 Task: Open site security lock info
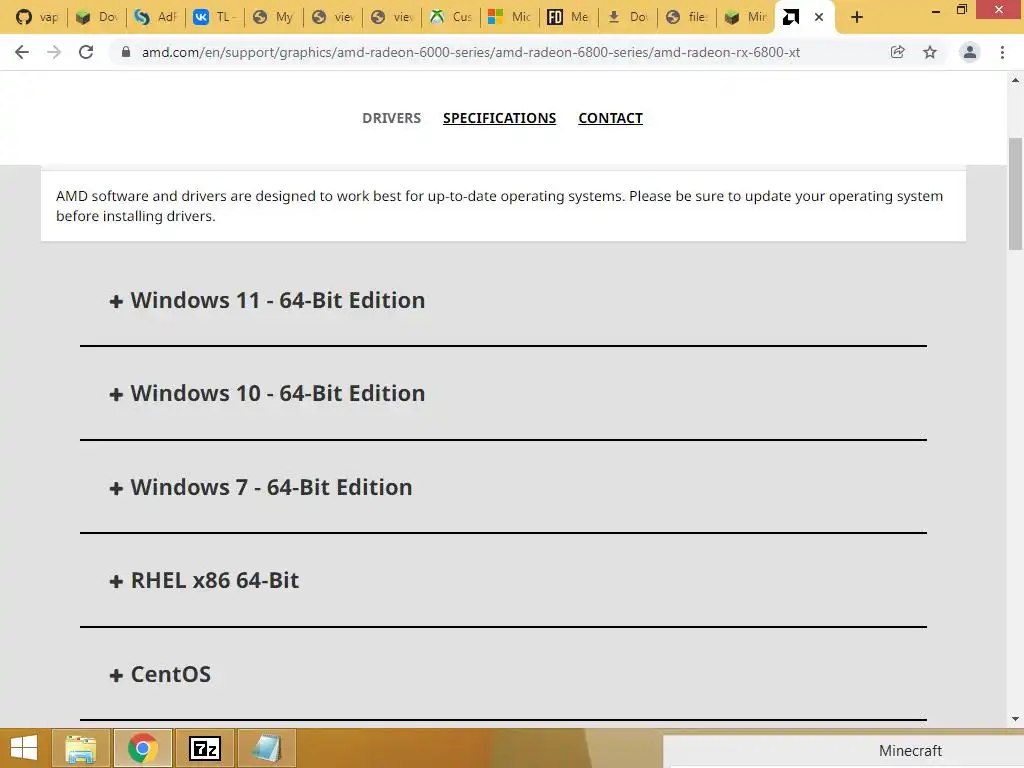126,52
